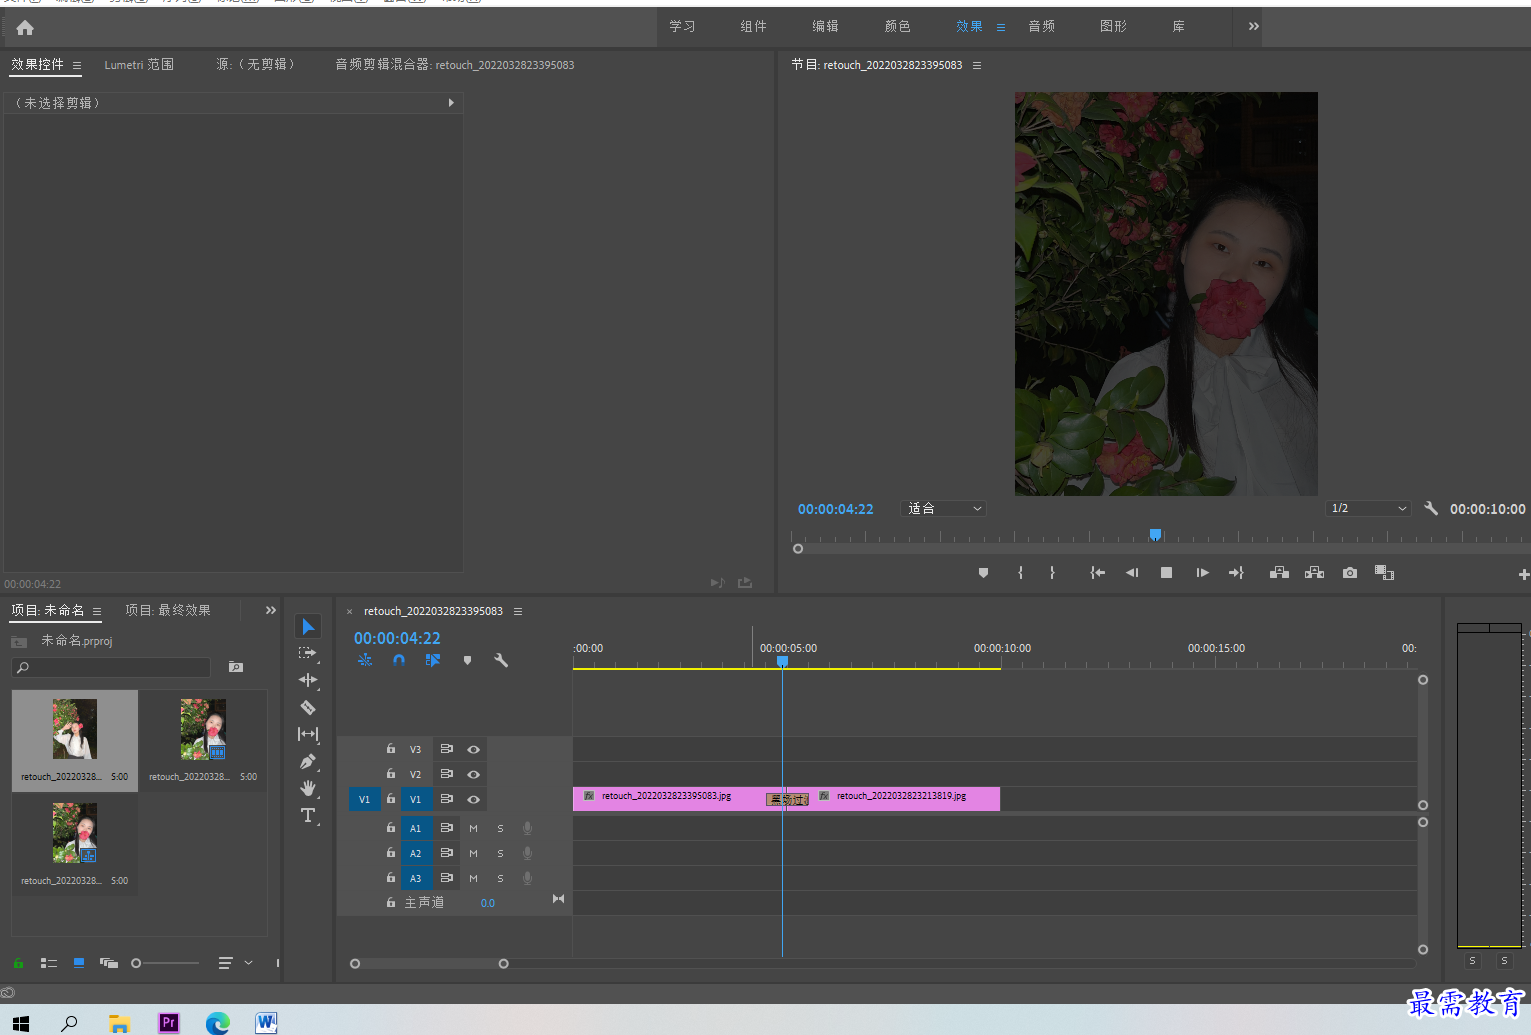Select the Pen tool

(x=308, y=761)
